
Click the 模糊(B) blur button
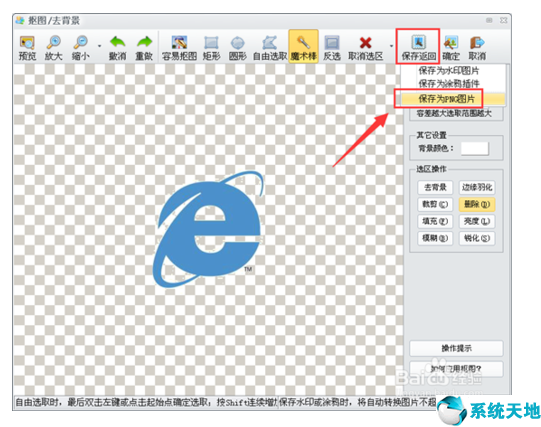point(435,238)
